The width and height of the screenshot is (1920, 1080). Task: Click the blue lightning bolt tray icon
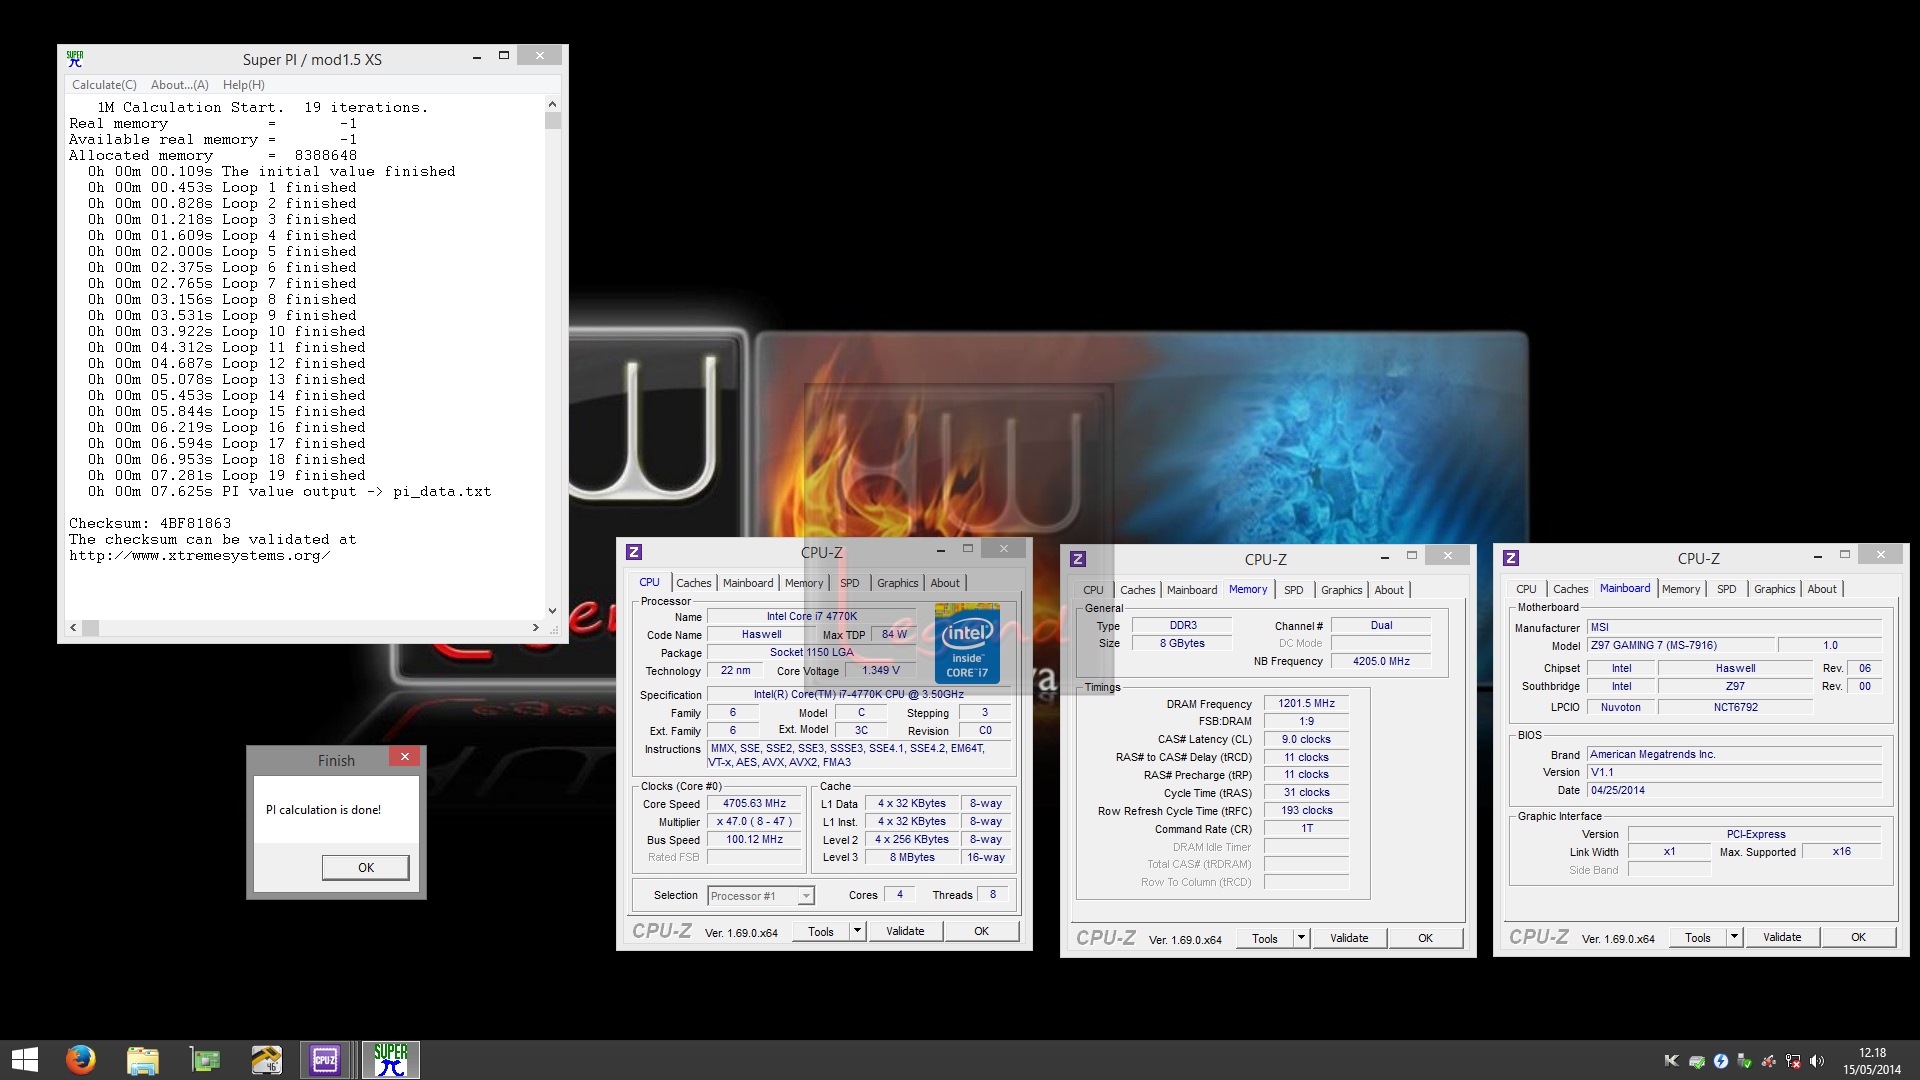[x=1721, y=1061]
